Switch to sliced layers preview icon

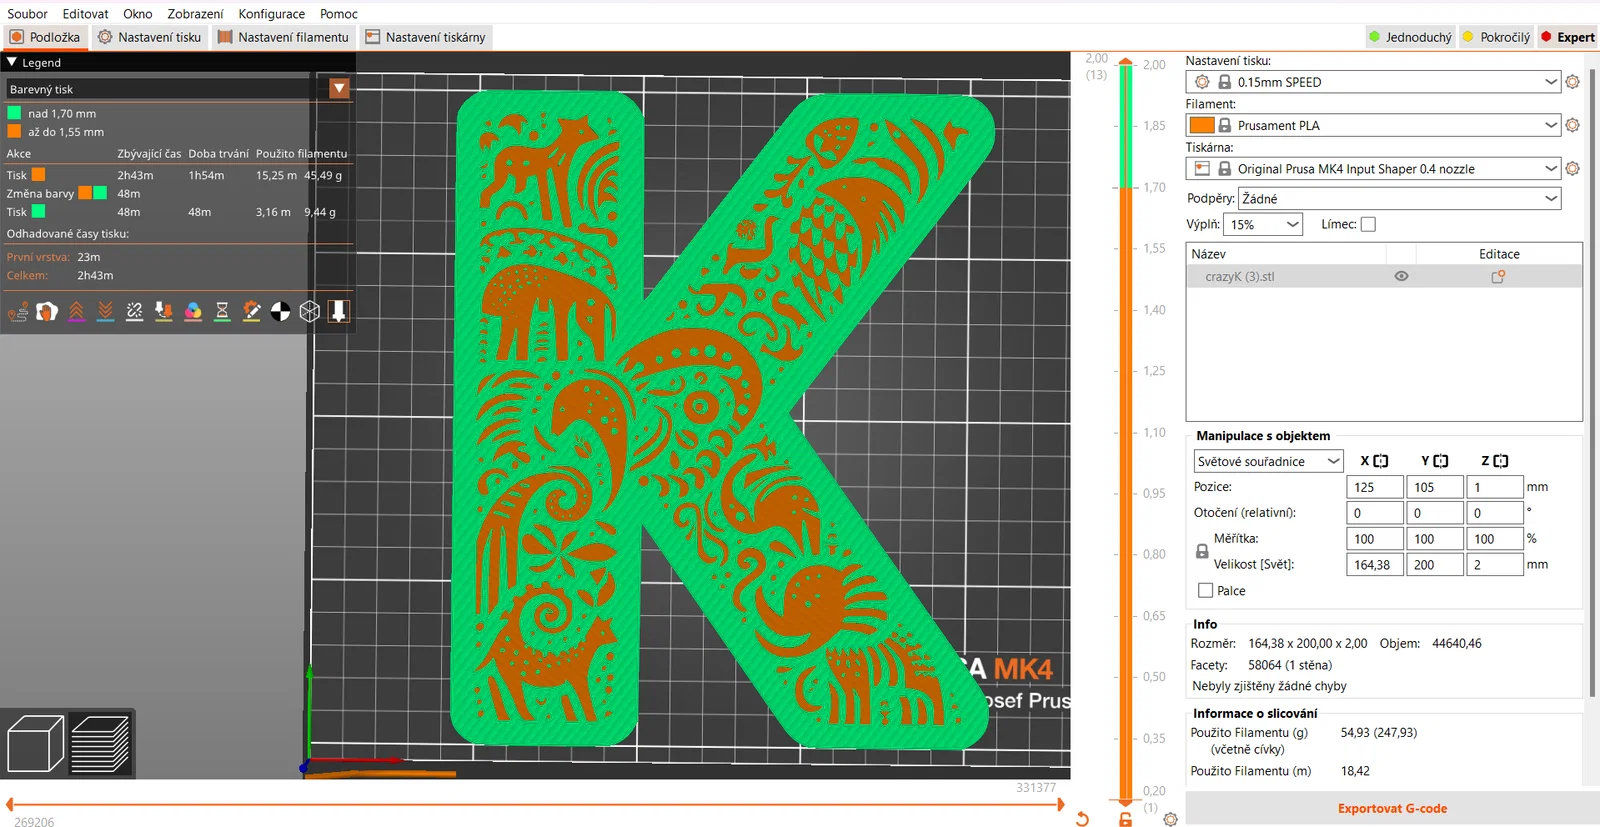tap(100, 744)
